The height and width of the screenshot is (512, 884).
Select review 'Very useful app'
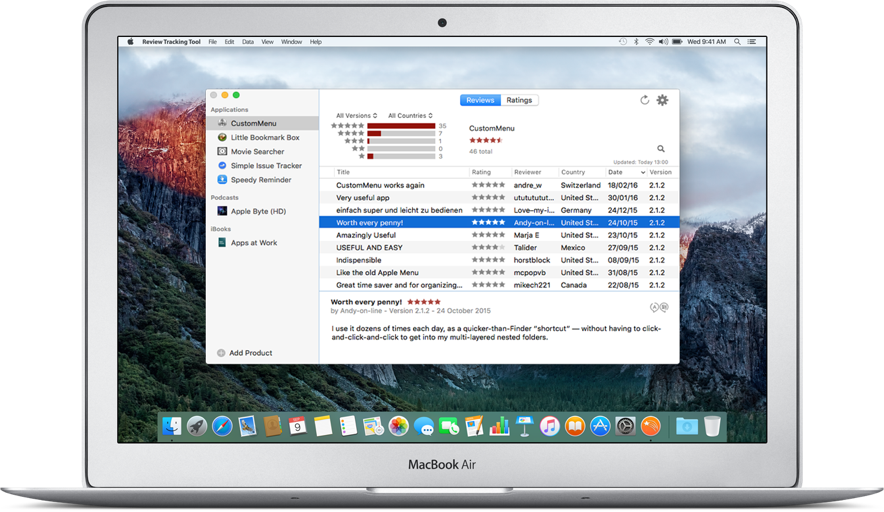coord(499,197)
